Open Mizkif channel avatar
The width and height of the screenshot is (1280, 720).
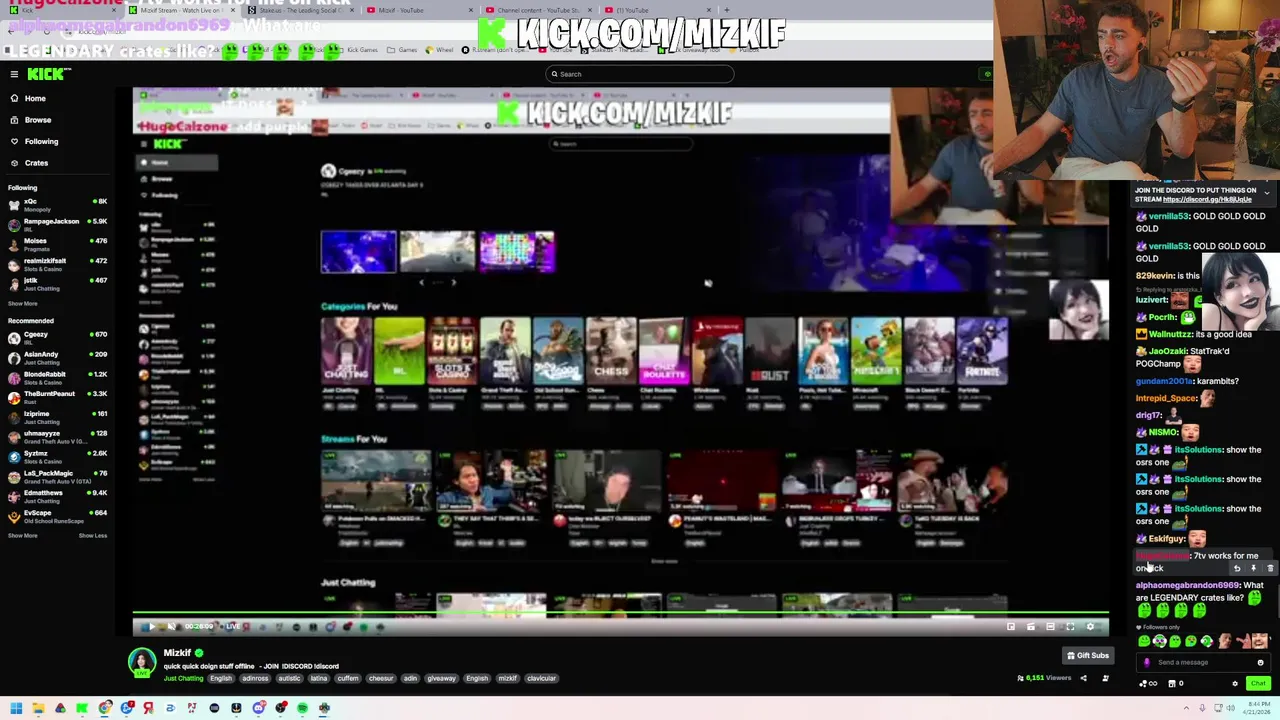click(142, 662)
